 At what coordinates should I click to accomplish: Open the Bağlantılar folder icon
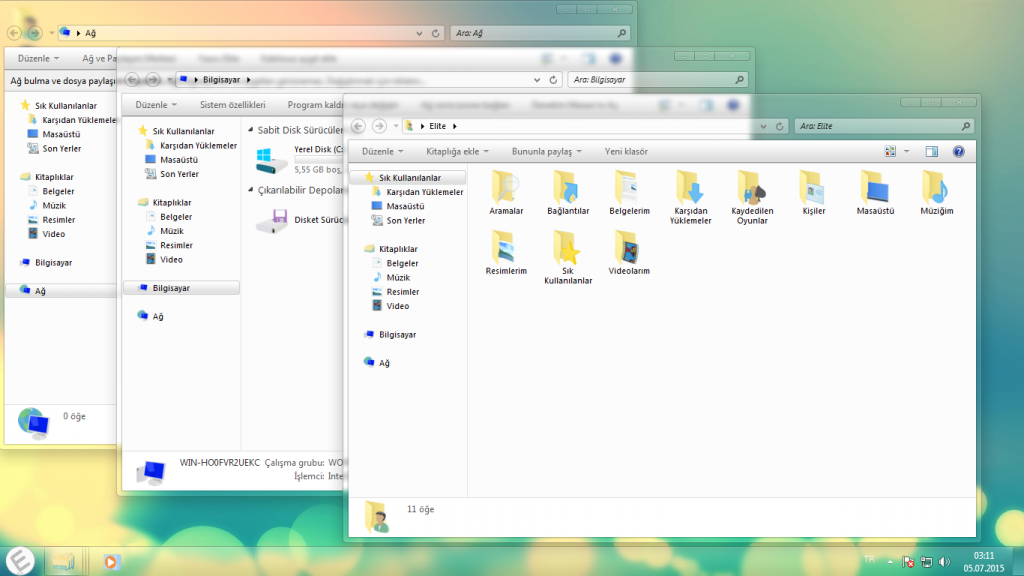click(x=568, y=193)
